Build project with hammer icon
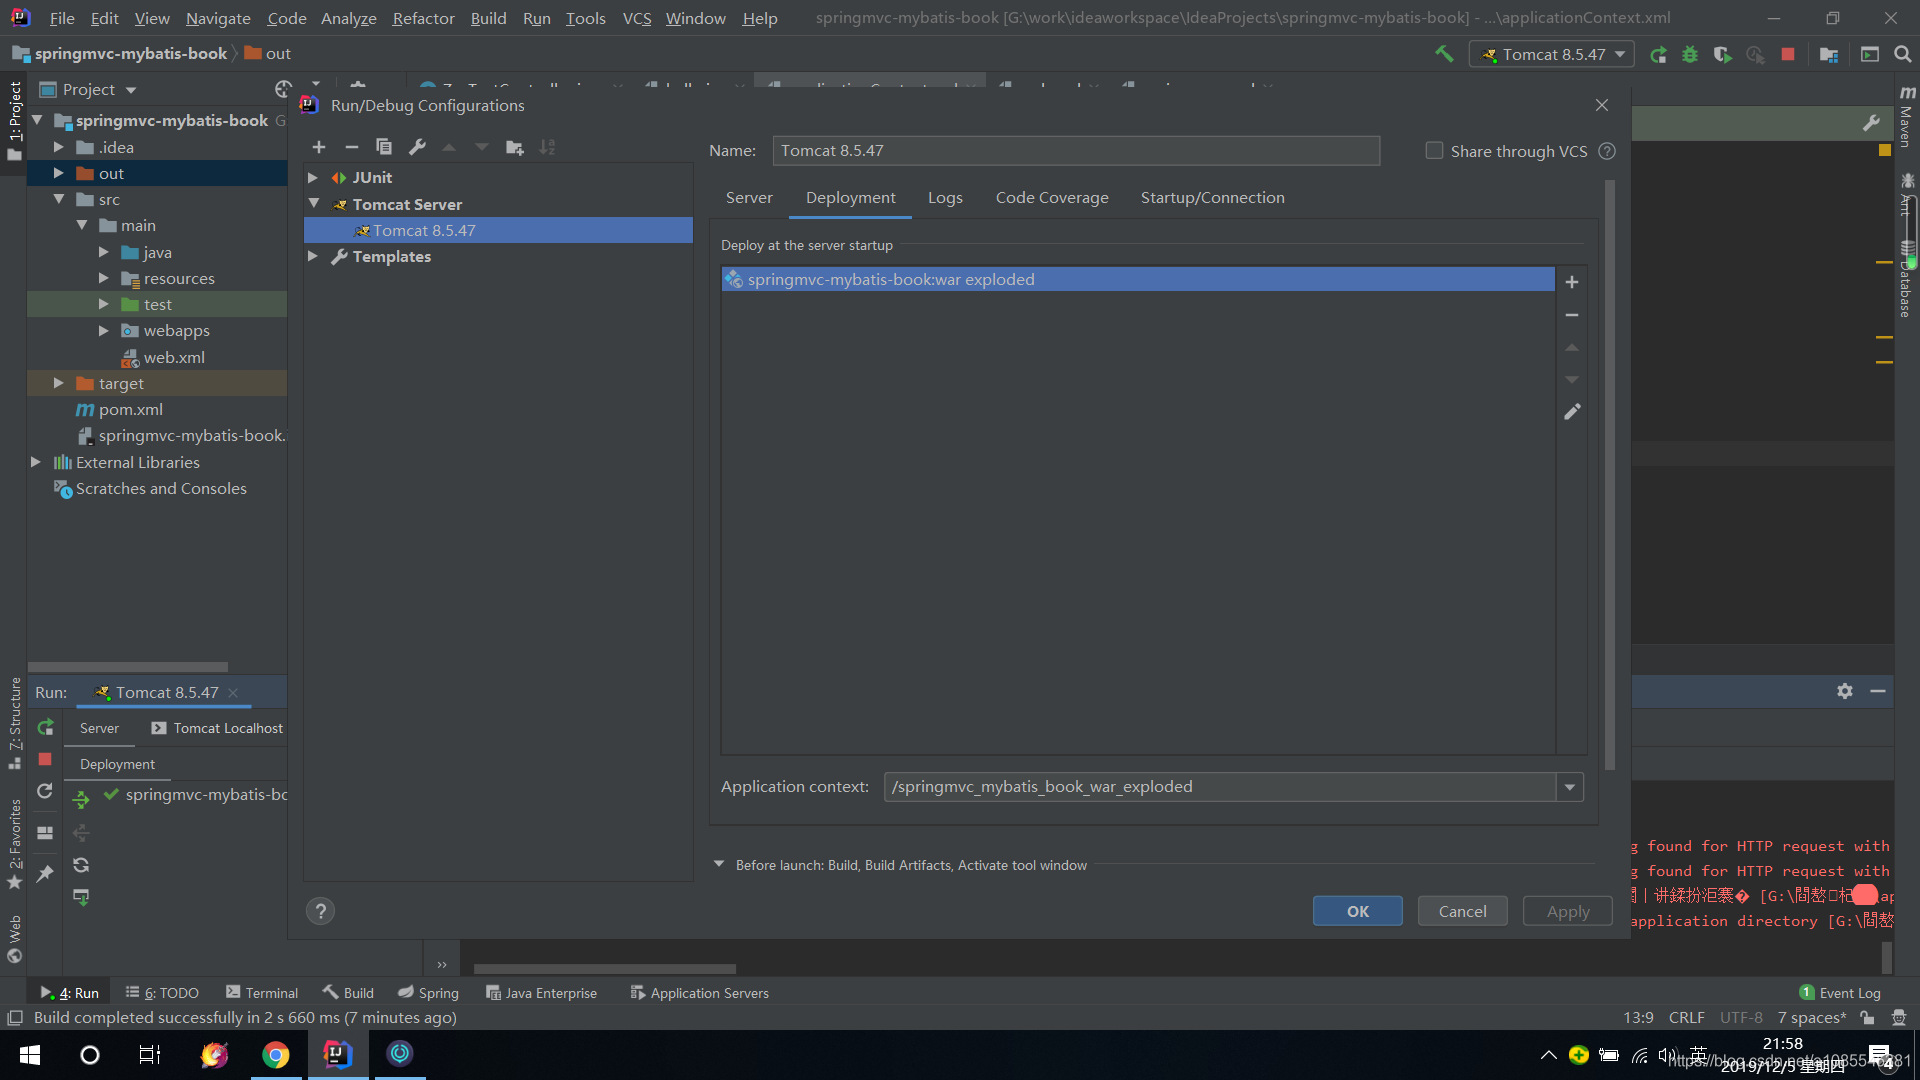This screenshot has width=1920, height=1080. (x=1443, y=54)
